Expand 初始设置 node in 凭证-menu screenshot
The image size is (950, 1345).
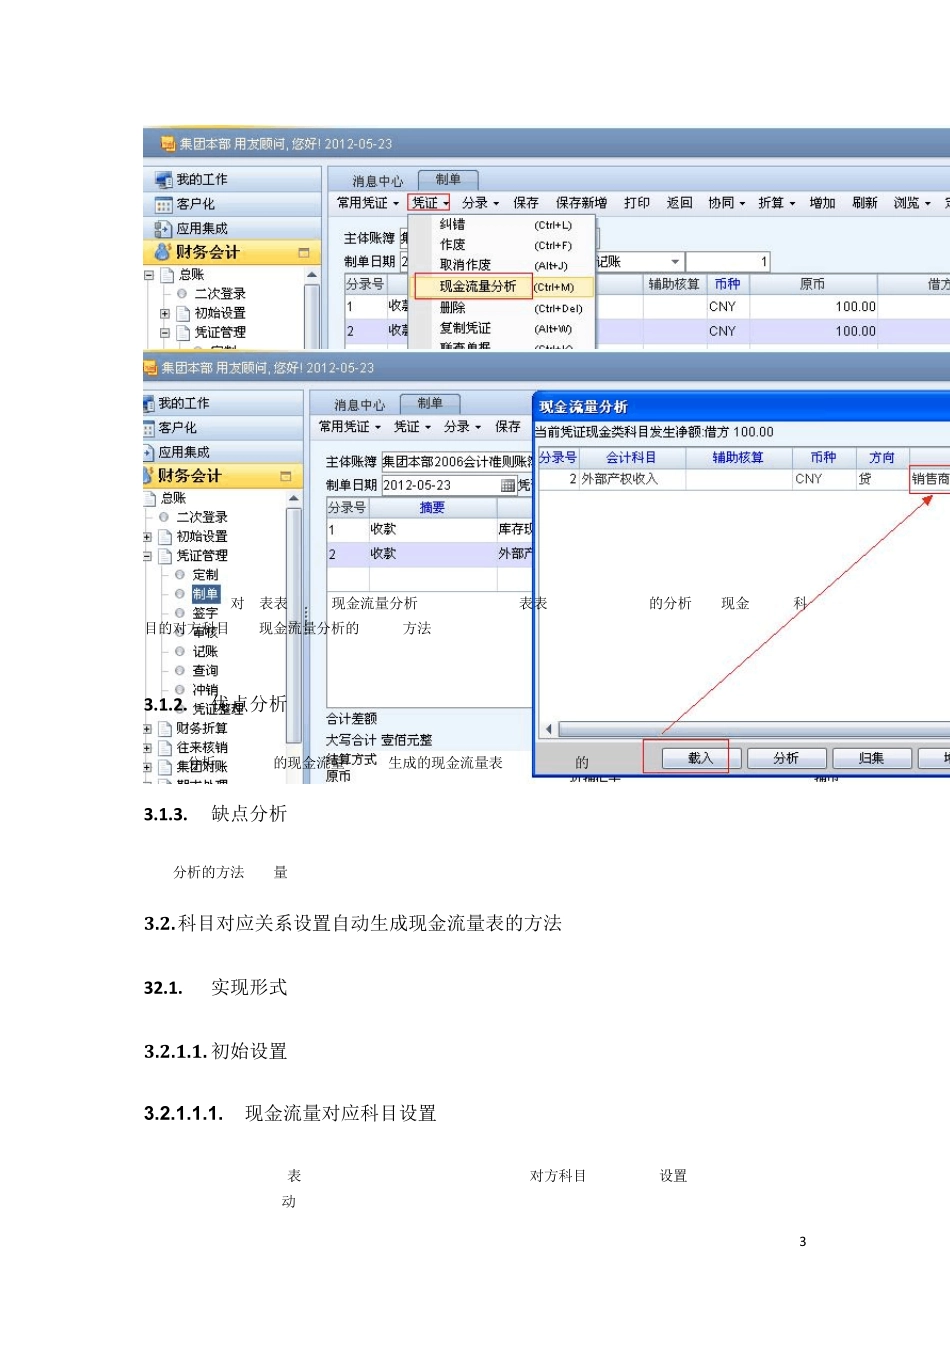[x=165, y=313]
